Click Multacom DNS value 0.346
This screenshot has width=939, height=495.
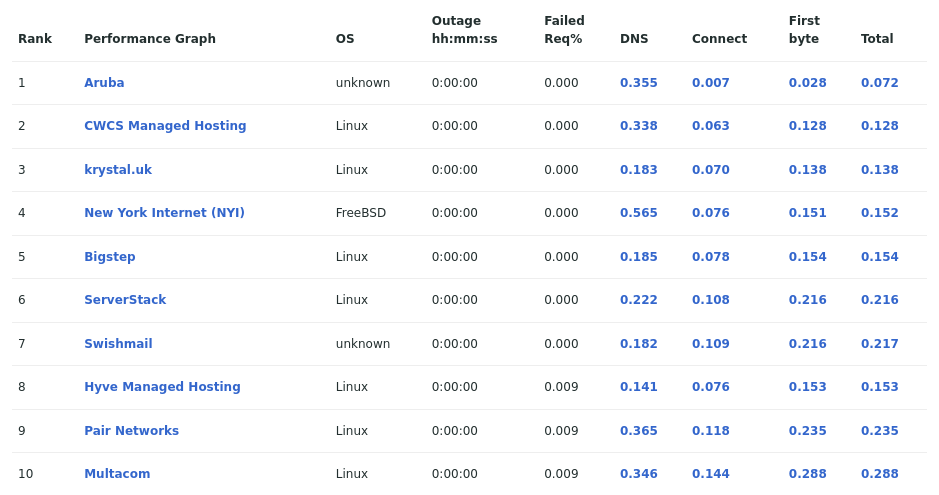tap(638, 473)
